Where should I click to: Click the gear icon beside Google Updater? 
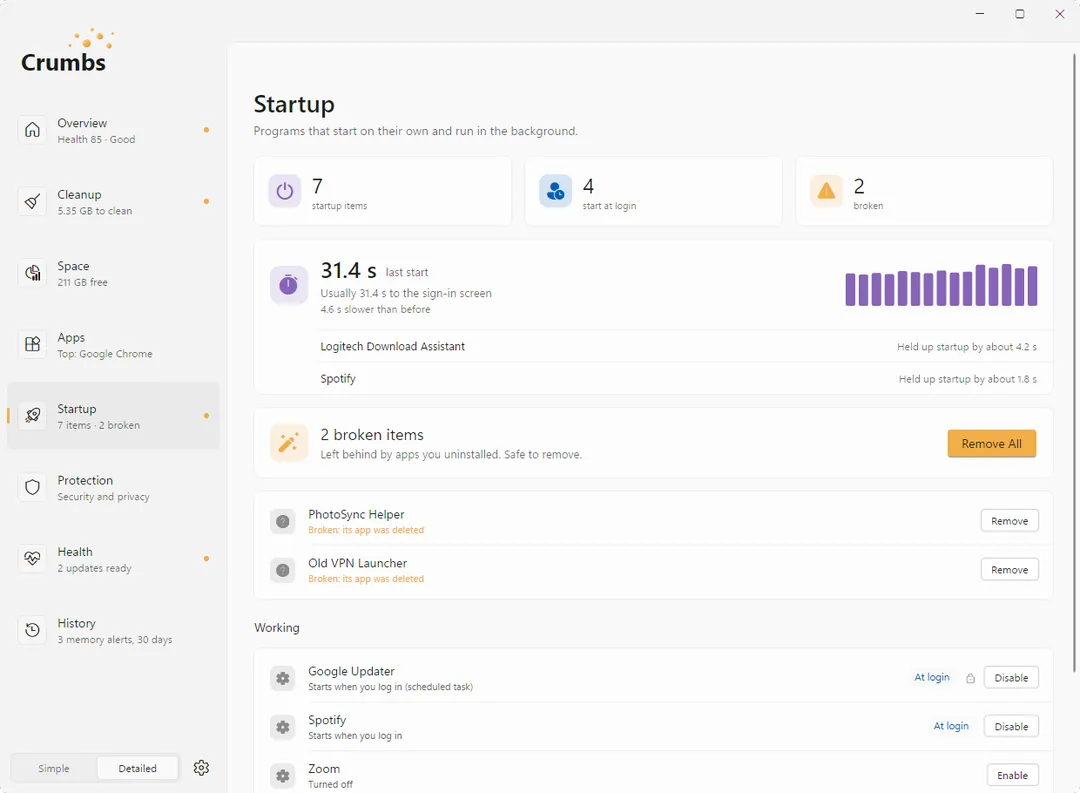282,679
